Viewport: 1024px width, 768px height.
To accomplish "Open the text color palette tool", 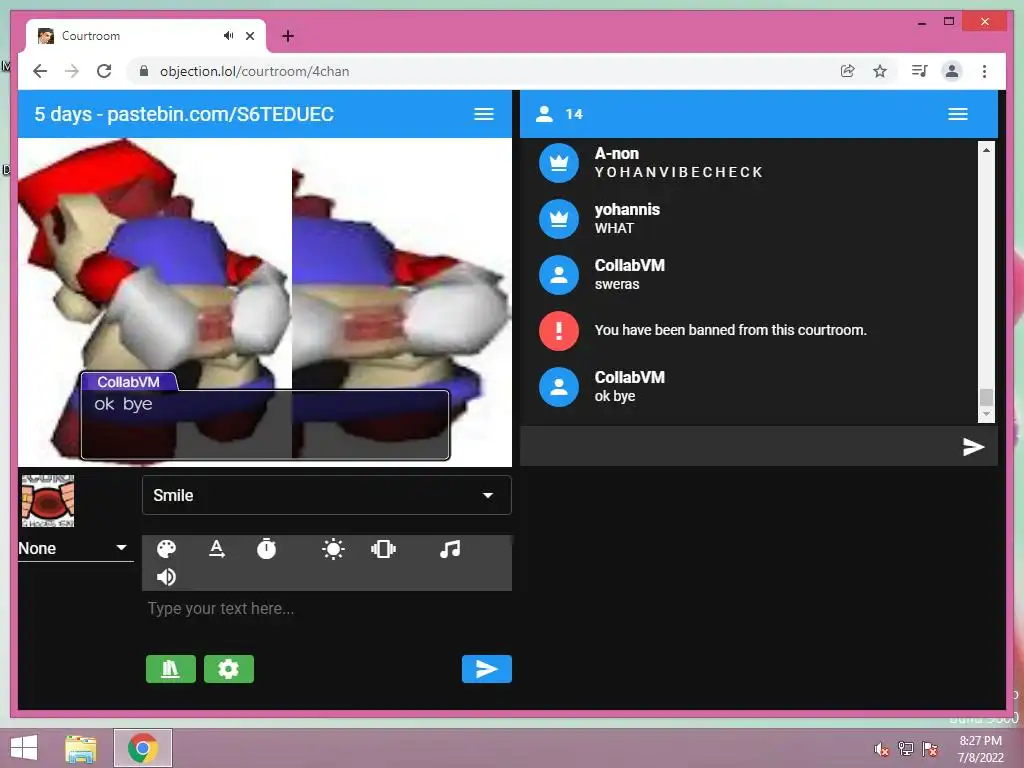I will pyautogui.click(x=167, y=549).
